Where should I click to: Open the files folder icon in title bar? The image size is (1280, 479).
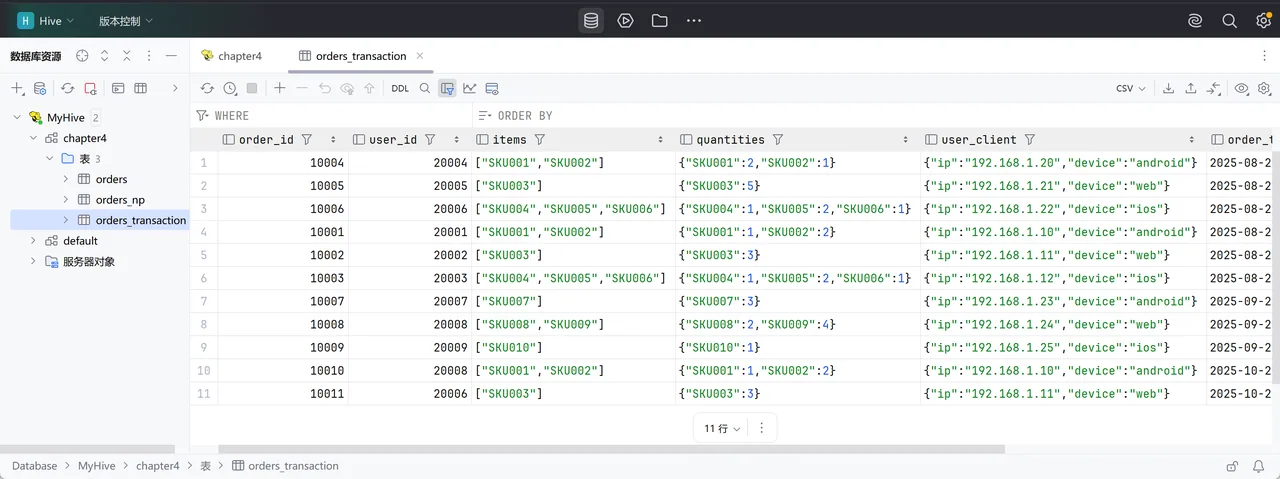pos(659,20)
